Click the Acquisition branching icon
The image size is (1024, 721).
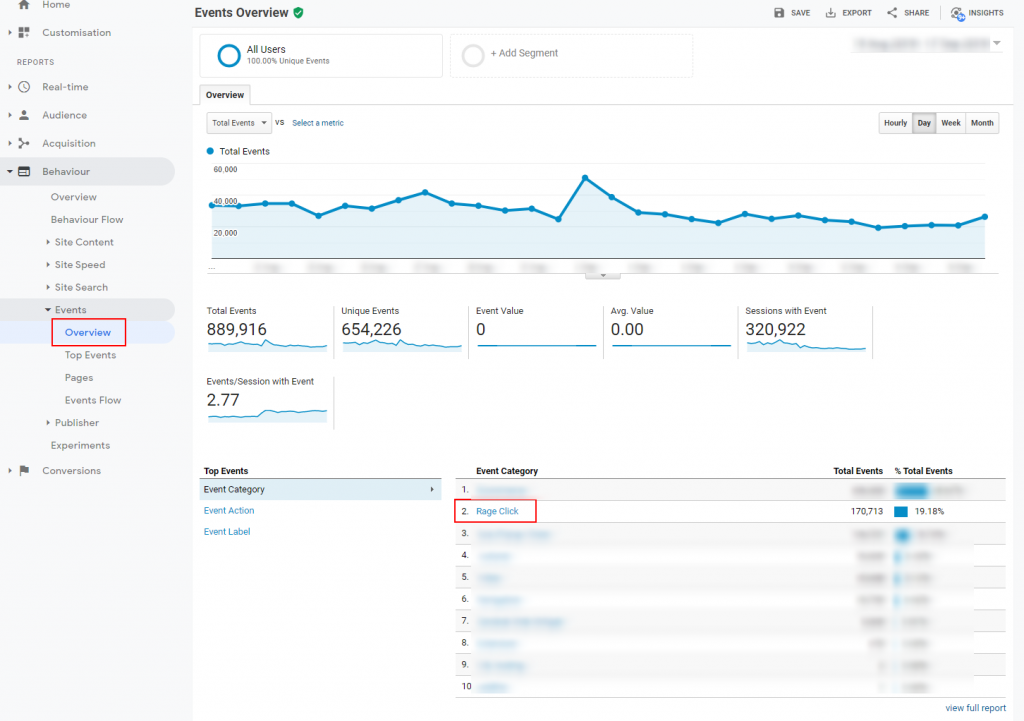coord(24,143)
